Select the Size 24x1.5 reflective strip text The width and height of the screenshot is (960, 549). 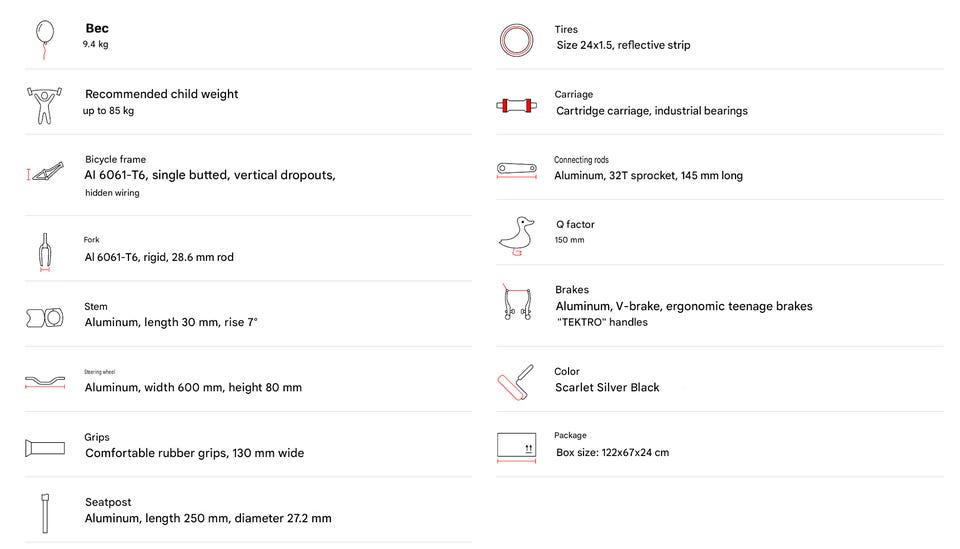coord(623,45)
